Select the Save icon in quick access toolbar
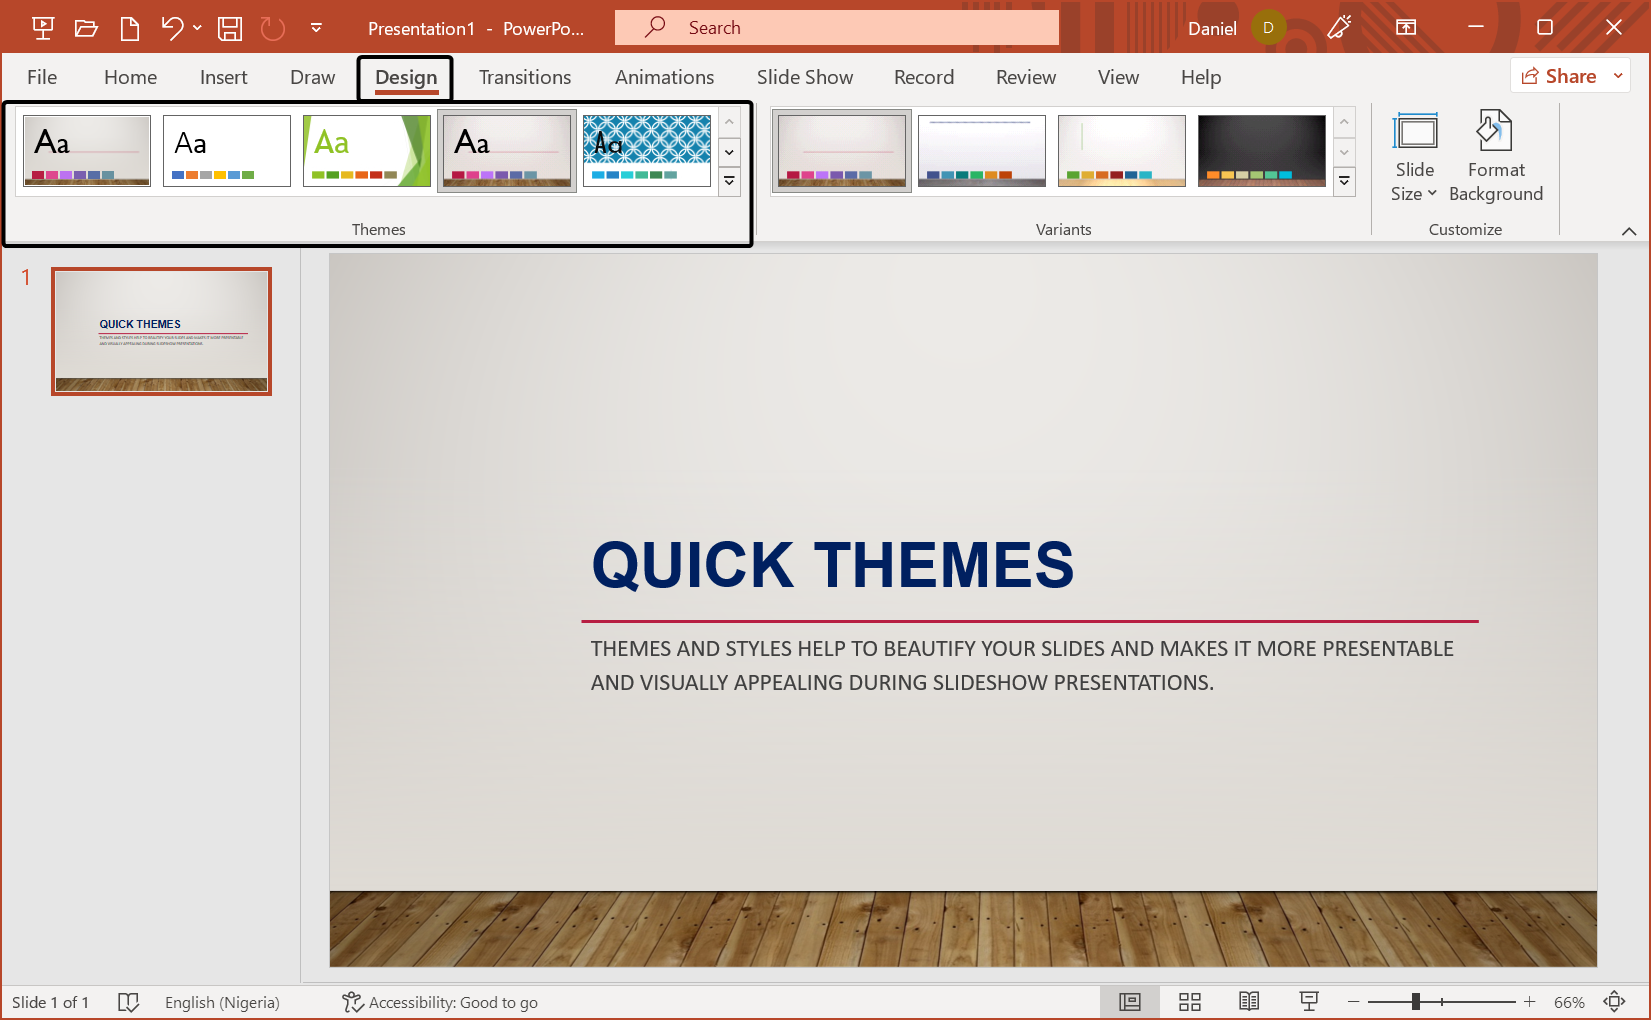 [x=229, y=27]
